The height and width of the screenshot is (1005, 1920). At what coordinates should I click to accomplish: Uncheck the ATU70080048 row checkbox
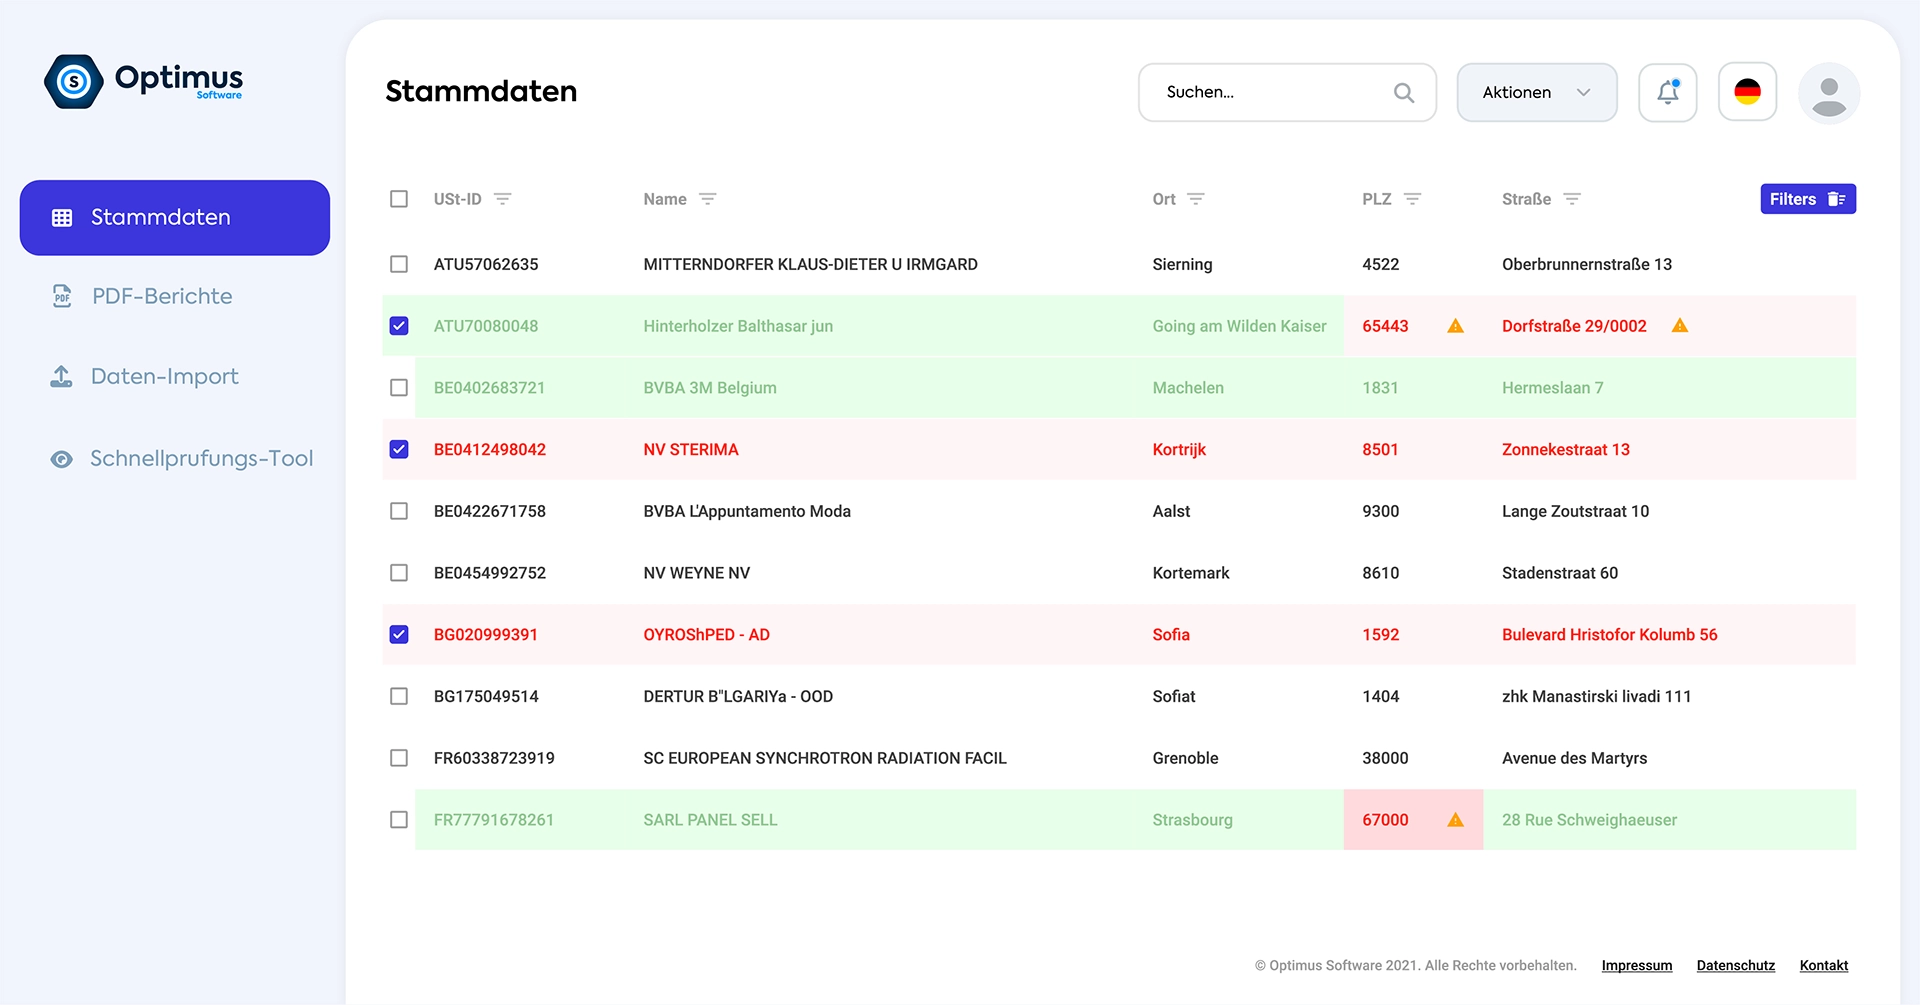[399, 326]
